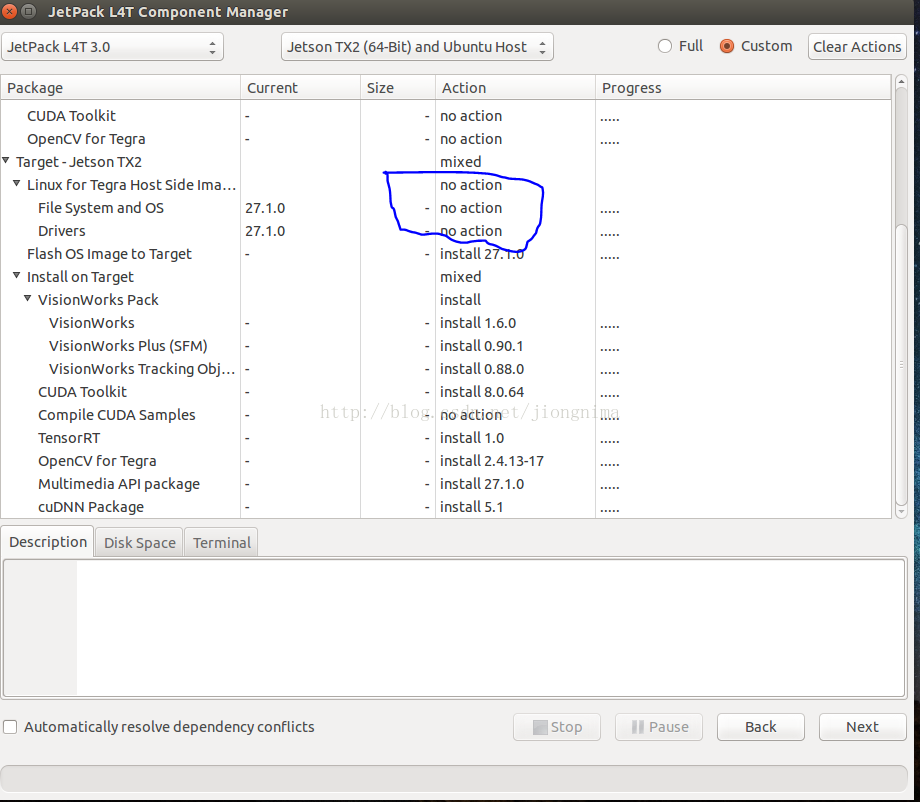
Task: Click the action cell for Drivers
Action: pyautogui.click(x=515, y=231)
